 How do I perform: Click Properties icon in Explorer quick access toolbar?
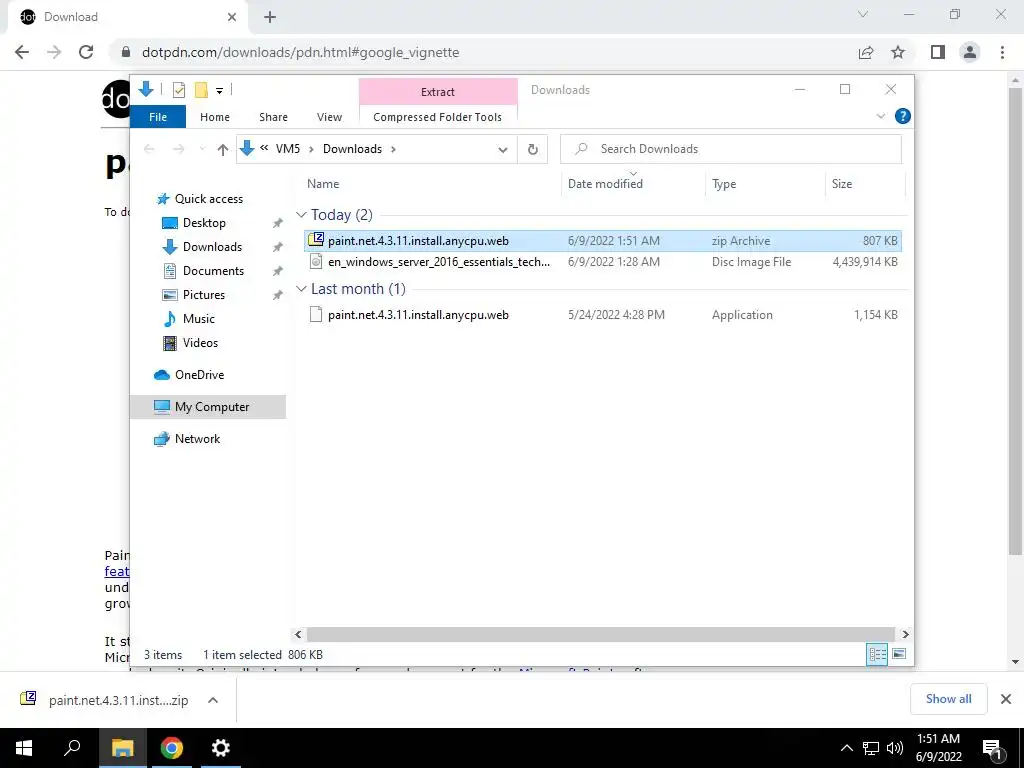[179, 90]
